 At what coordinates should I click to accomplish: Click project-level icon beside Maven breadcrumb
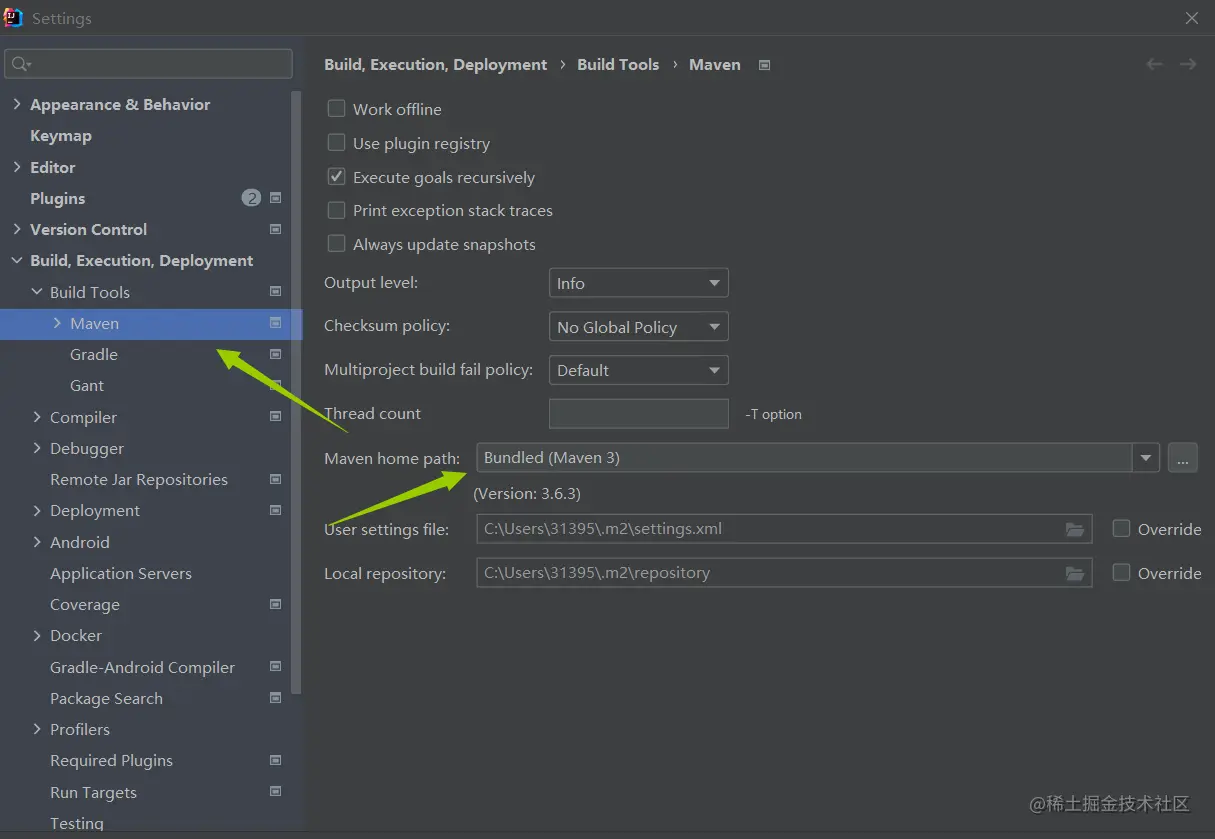[765, 65]
